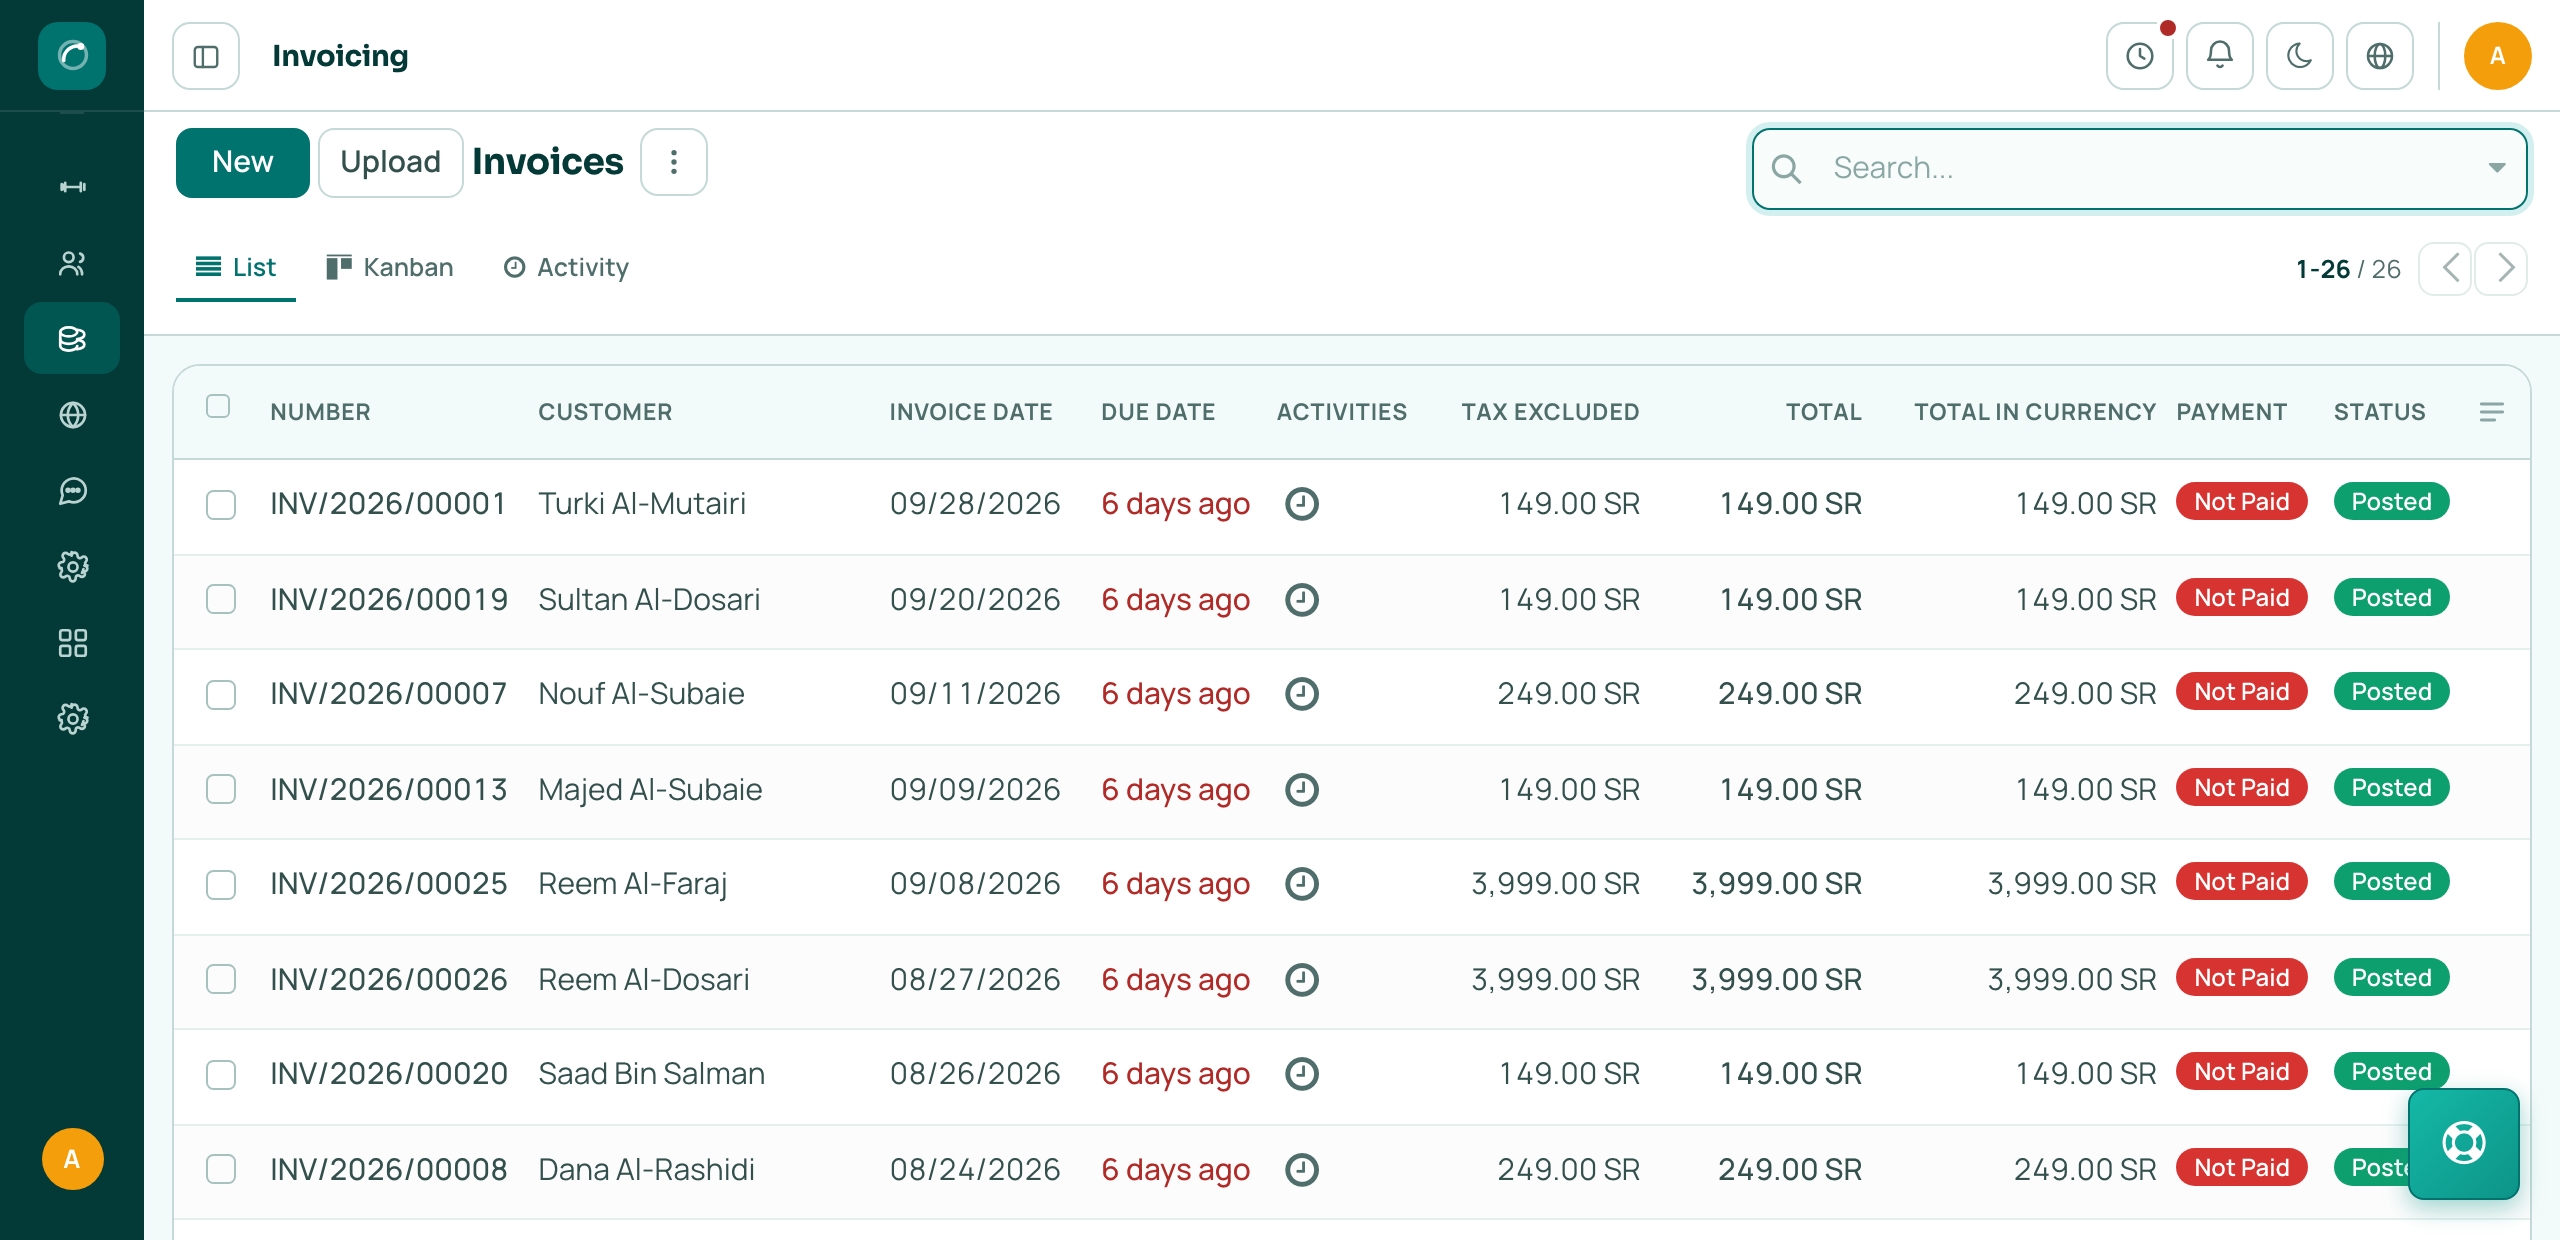This screenshot has width=2560, height=1240.
Task: Open invoice INV/2026/00020 row
Action: pos(1351,1074)
